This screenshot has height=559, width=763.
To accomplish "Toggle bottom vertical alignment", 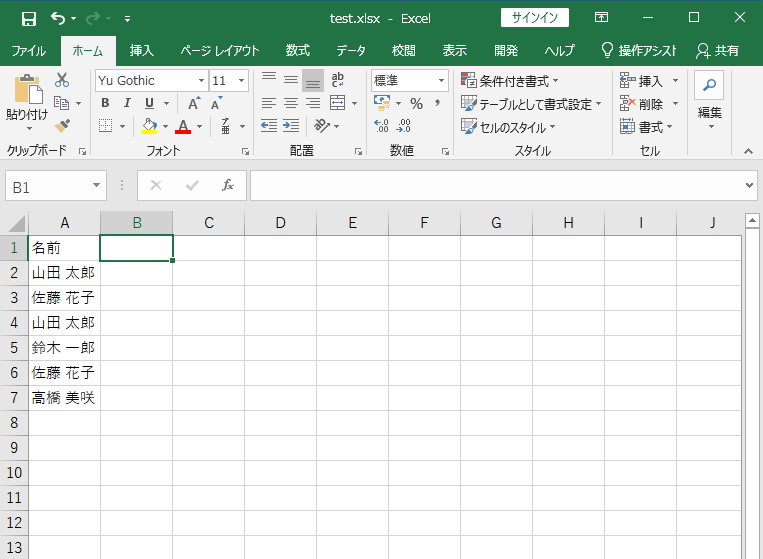I will click(x=313, y=80).
